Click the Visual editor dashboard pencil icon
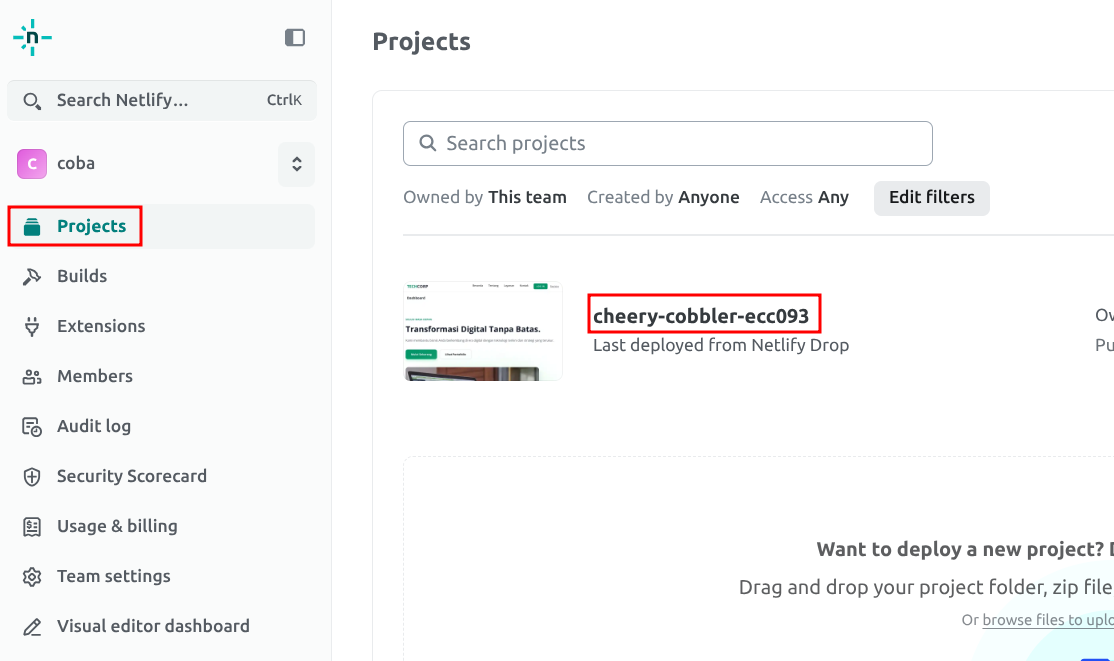1114x661 pixels. click(32, 627)
